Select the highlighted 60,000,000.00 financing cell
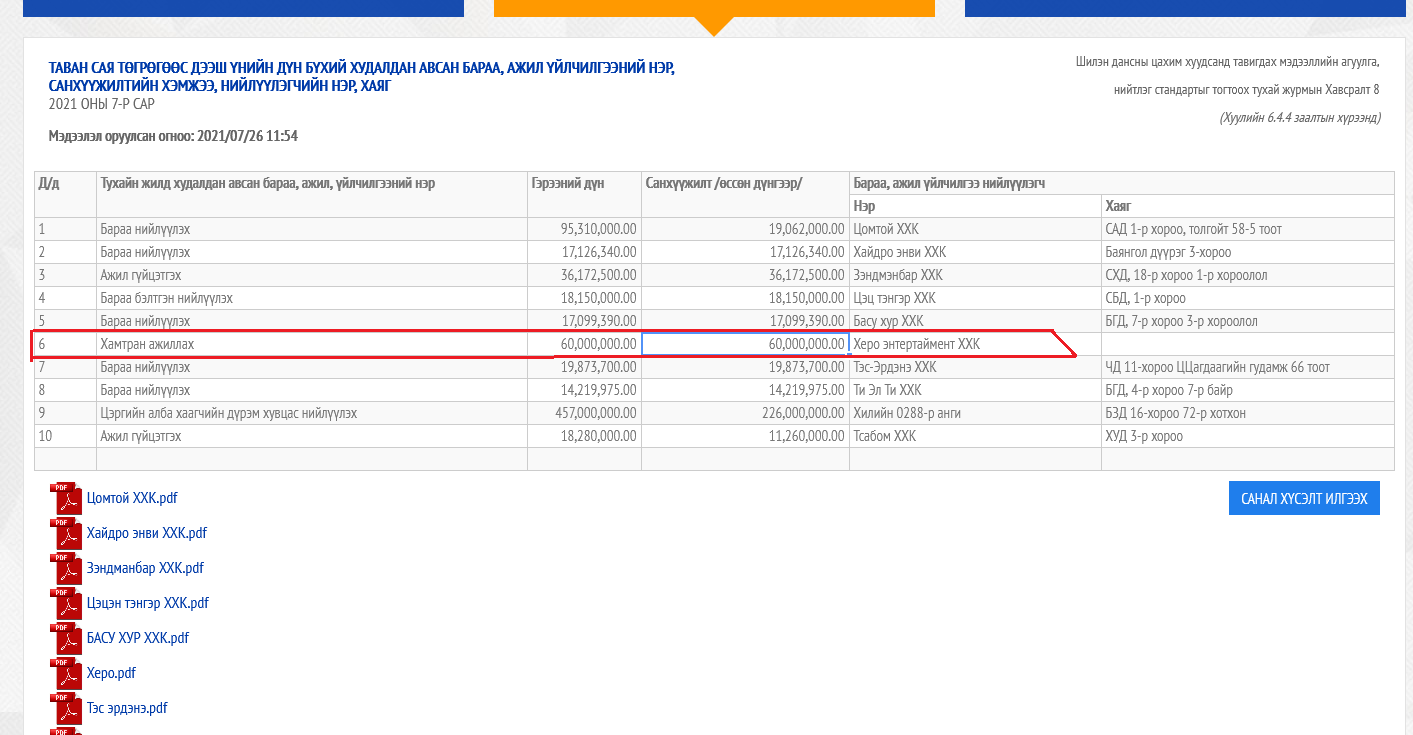 coord(745,344)
